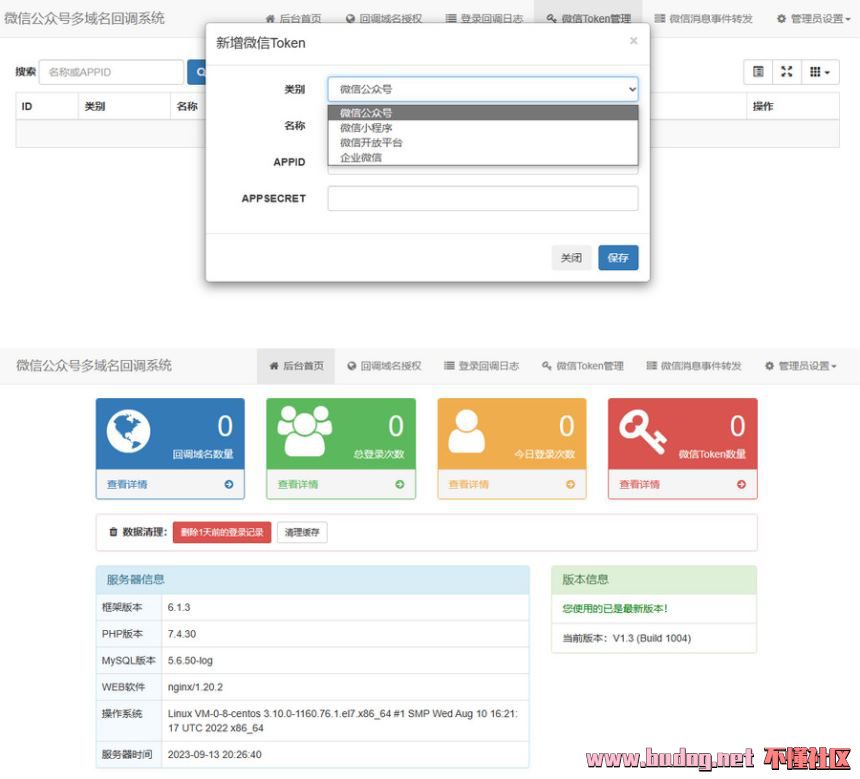The width and height of the screenshot is (860, 779).
Task: Expand 管理员设置 menu on the dashboard navbar
Action: coord(801,366)
